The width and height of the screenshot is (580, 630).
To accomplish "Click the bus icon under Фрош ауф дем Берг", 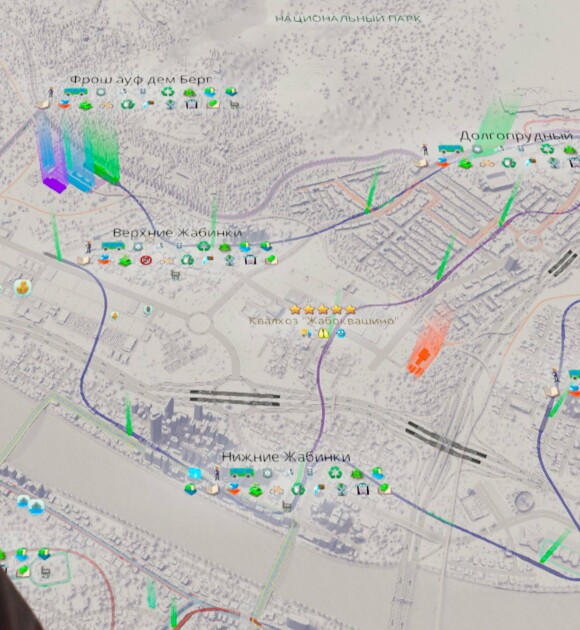I will pos(76,92).
